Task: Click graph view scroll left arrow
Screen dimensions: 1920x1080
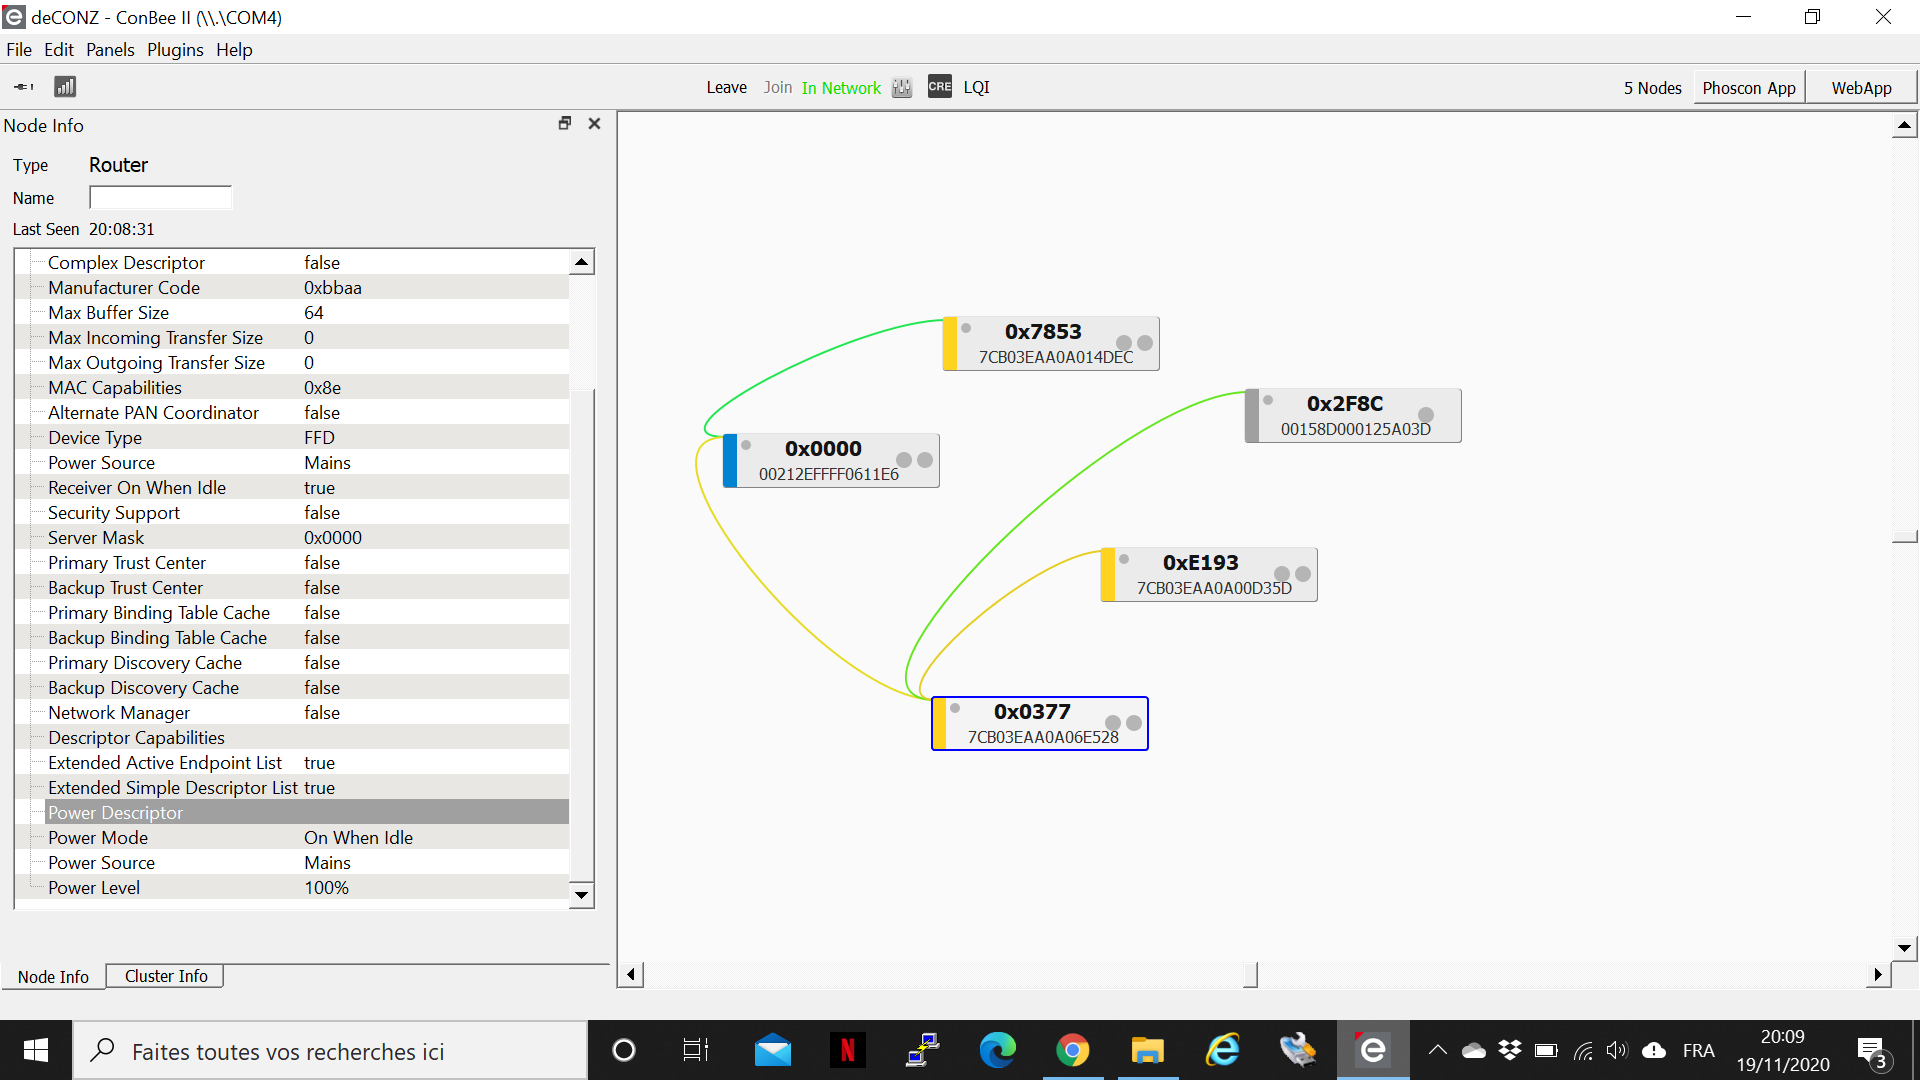Action: pyautogui.click(x=630, y=974)
